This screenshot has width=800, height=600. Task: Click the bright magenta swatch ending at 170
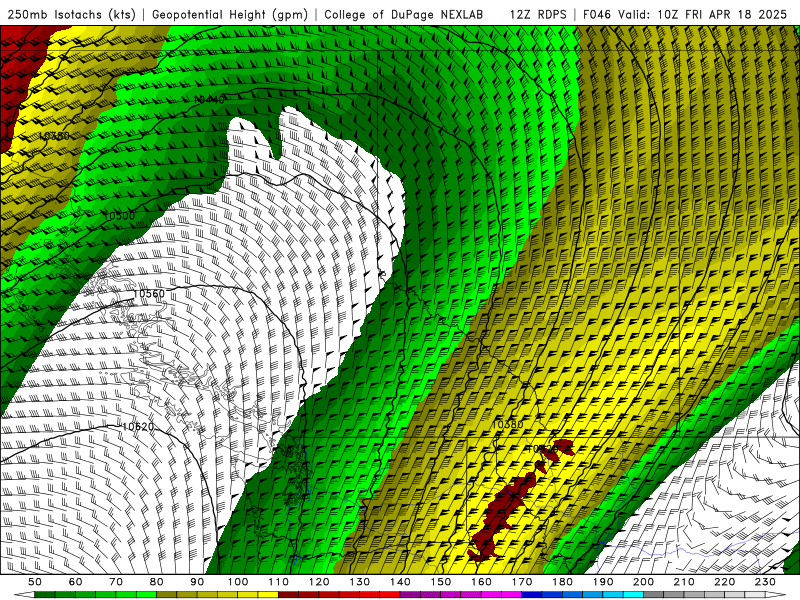pos(511,595)
